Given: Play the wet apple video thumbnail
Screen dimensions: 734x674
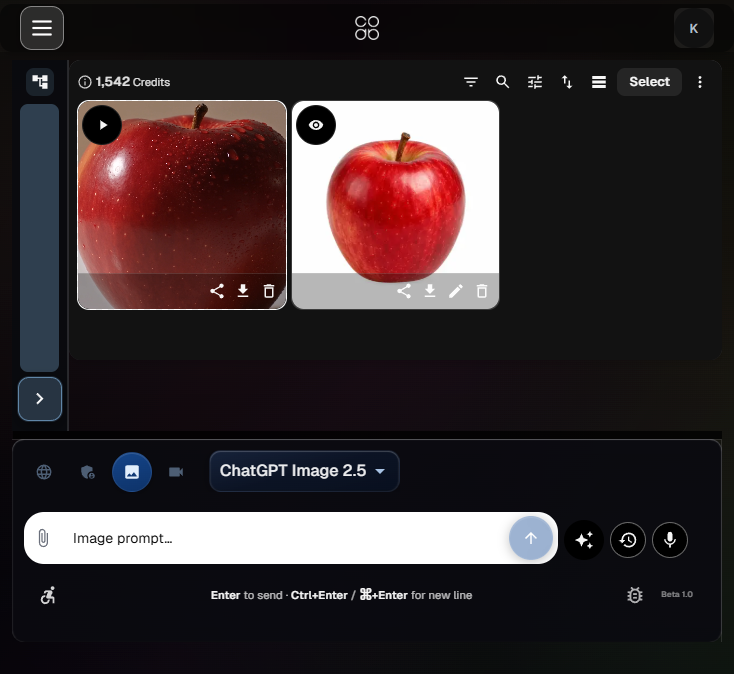Looking at the screenshot, I should (102, 125).
